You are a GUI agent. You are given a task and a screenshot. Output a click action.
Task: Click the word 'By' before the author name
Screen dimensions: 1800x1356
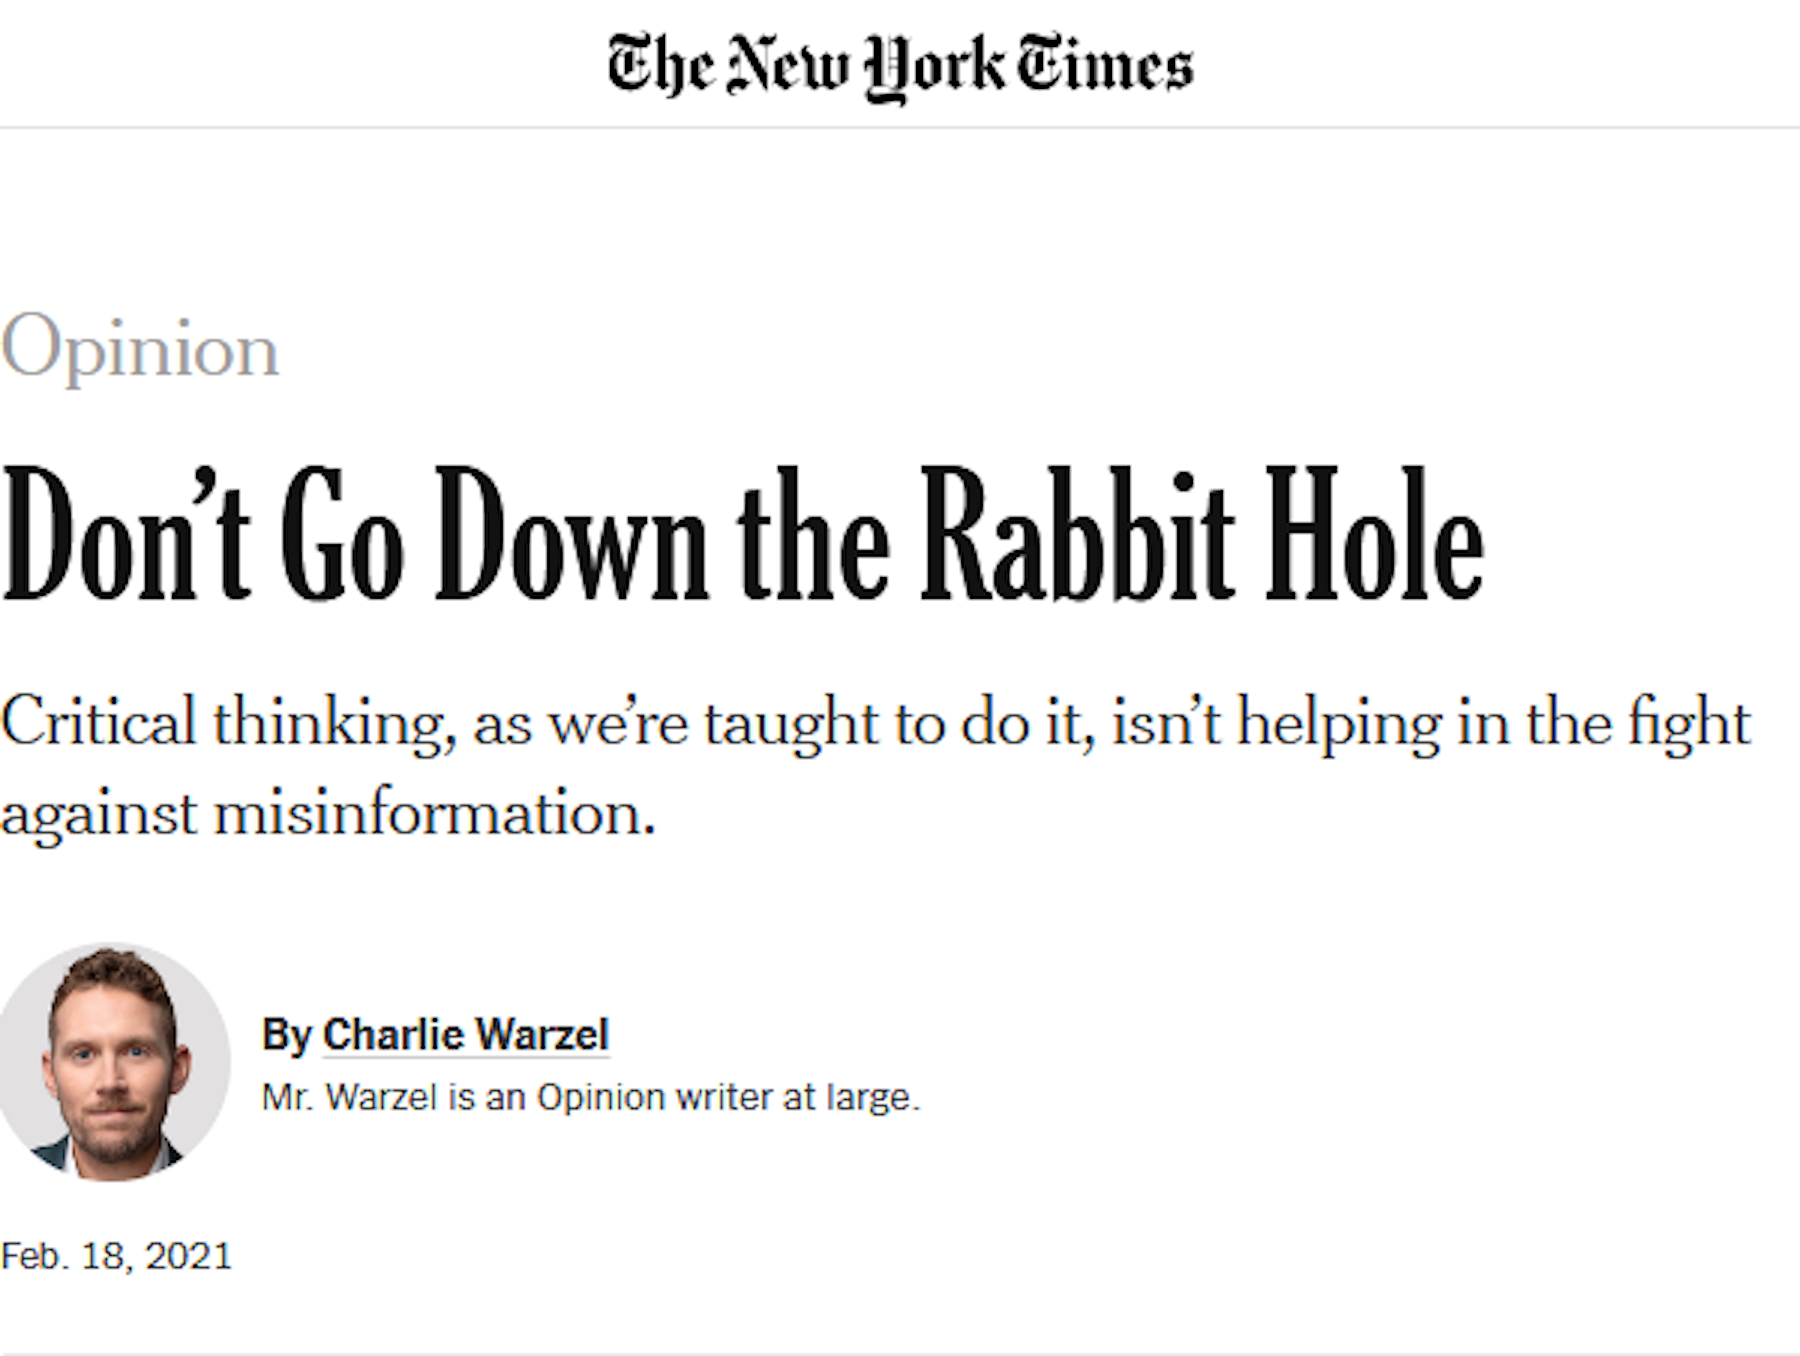tap(287, 1035)
